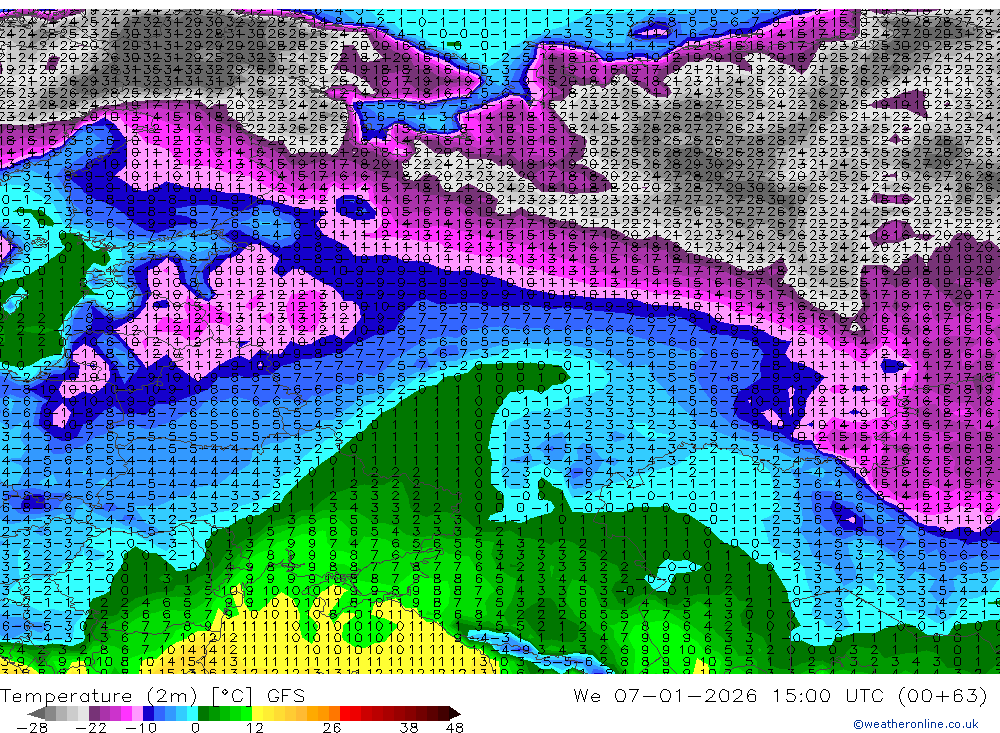Open the weatheronline.co.uk copyright link
This screenshot has height=733, width=1000.
point(915,724)
